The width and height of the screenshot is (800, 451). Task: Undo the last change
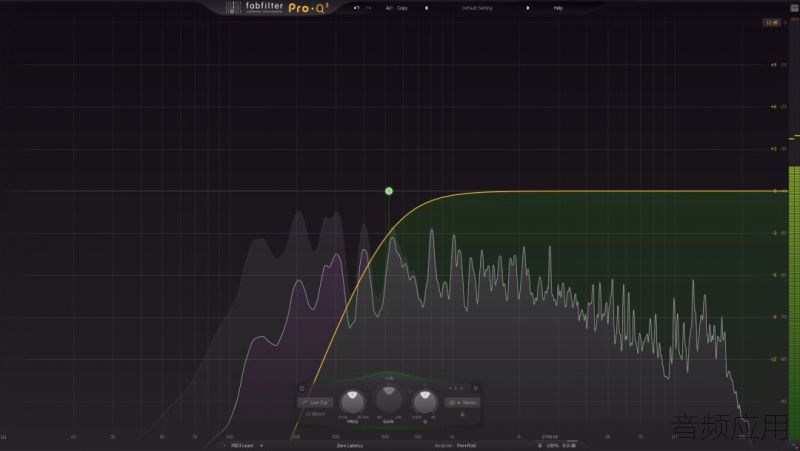(x=356, y=8)
